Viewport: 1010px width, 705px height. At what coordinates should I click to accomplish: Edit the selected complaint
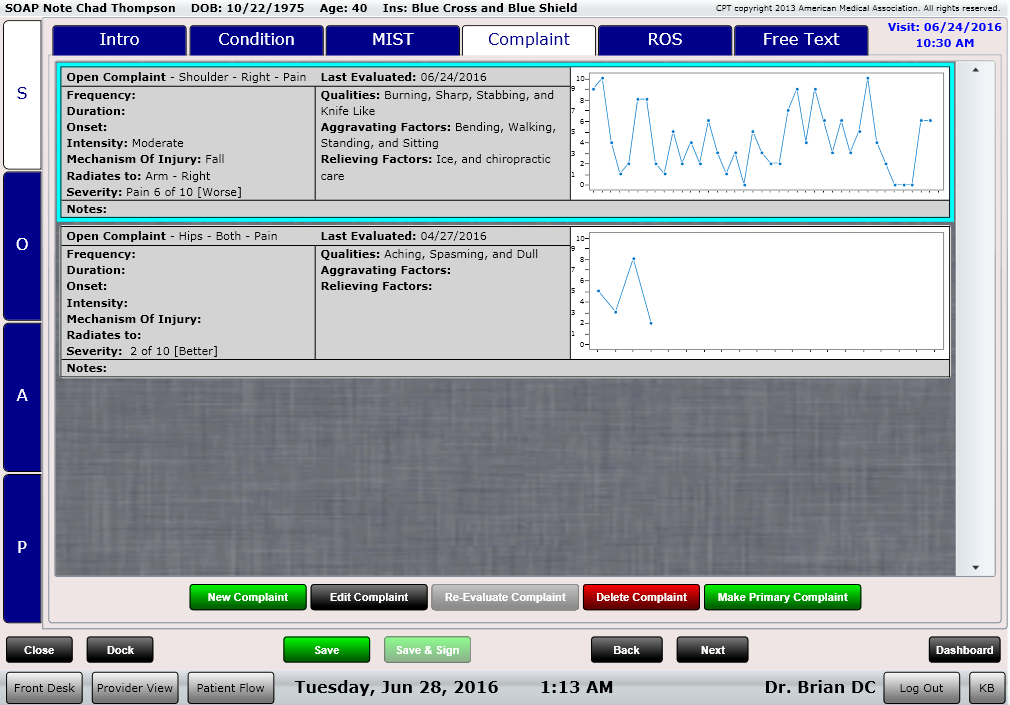pos(368,597)
